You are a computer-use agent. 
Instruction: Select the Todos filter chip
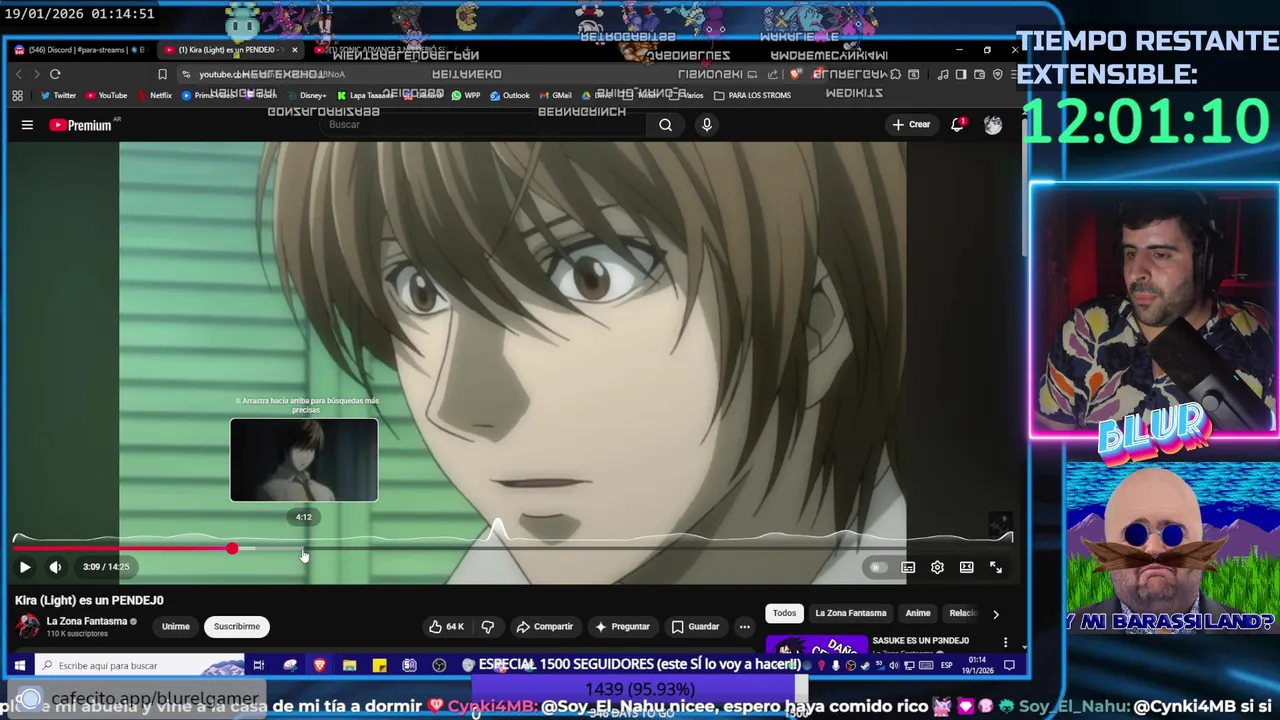(784, 613)
